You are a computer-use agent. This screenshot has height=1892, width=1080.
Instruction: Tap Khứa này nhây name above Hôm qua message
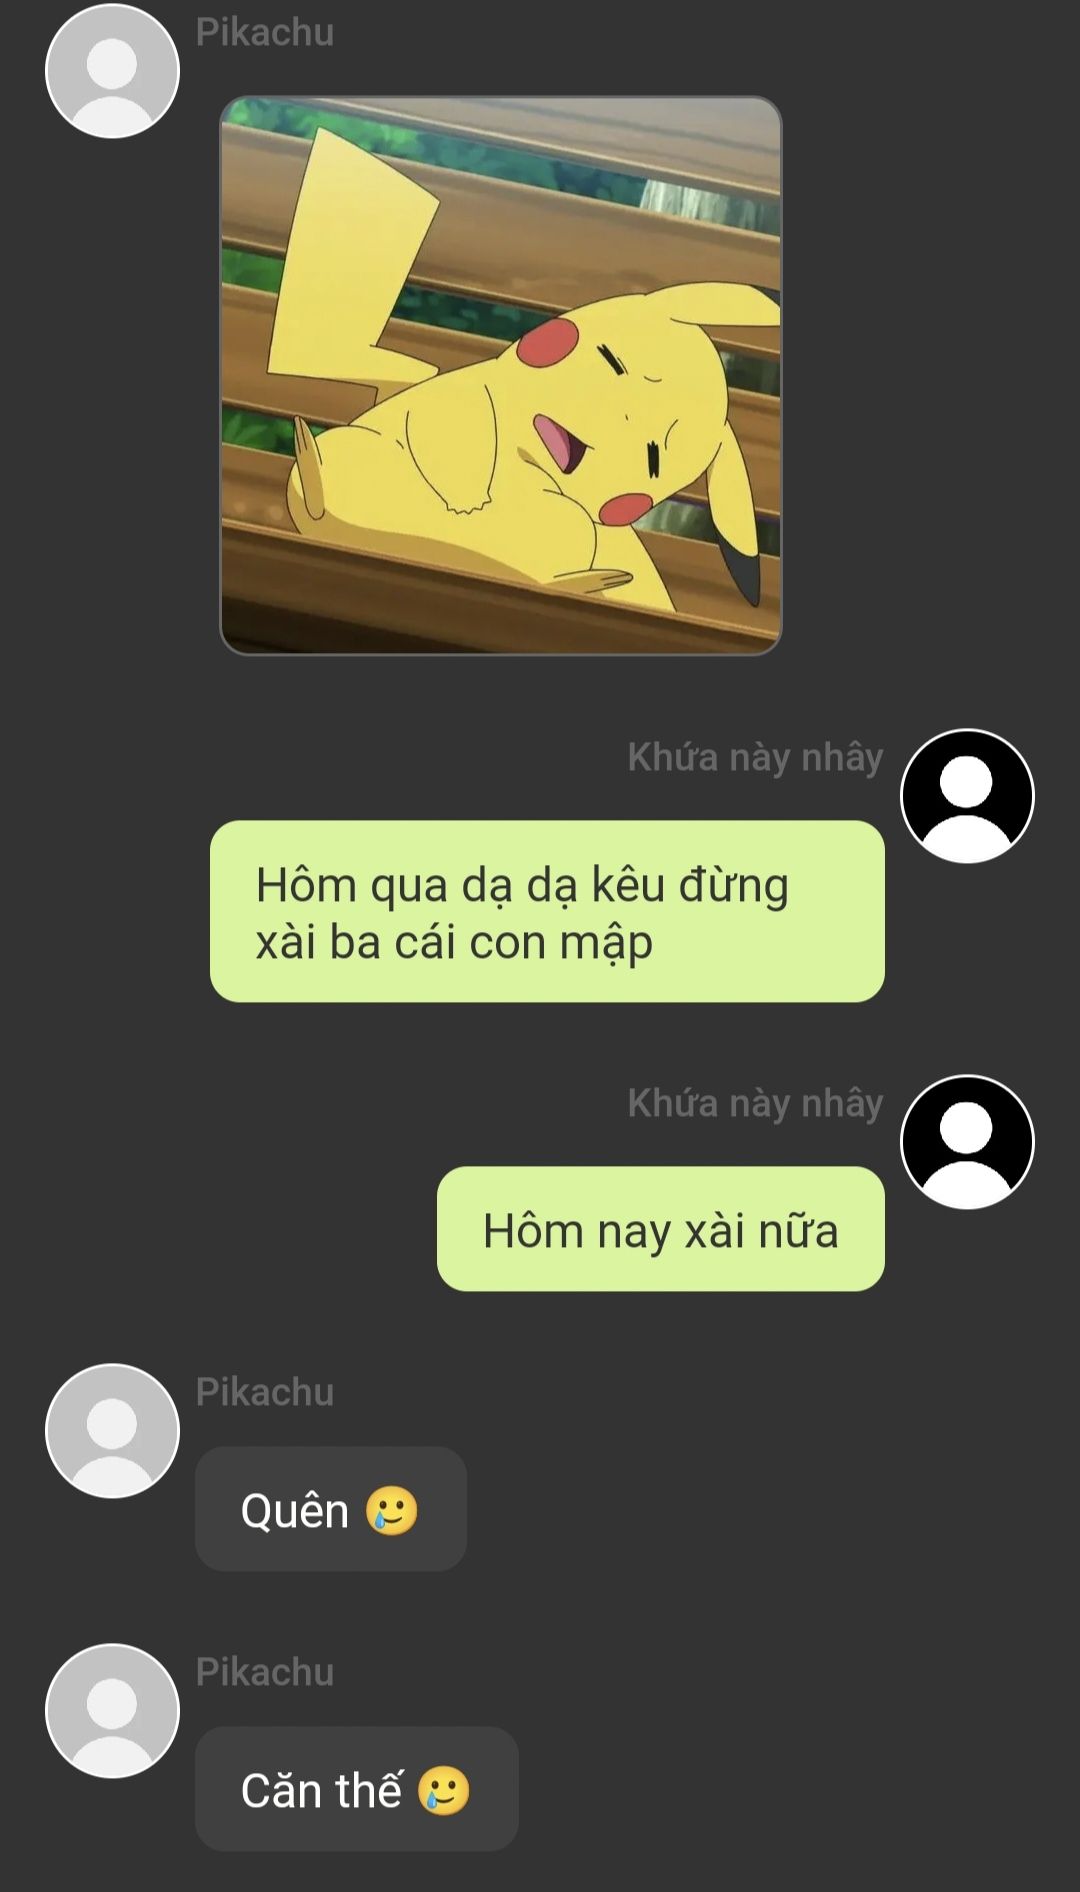coord(755,757)
